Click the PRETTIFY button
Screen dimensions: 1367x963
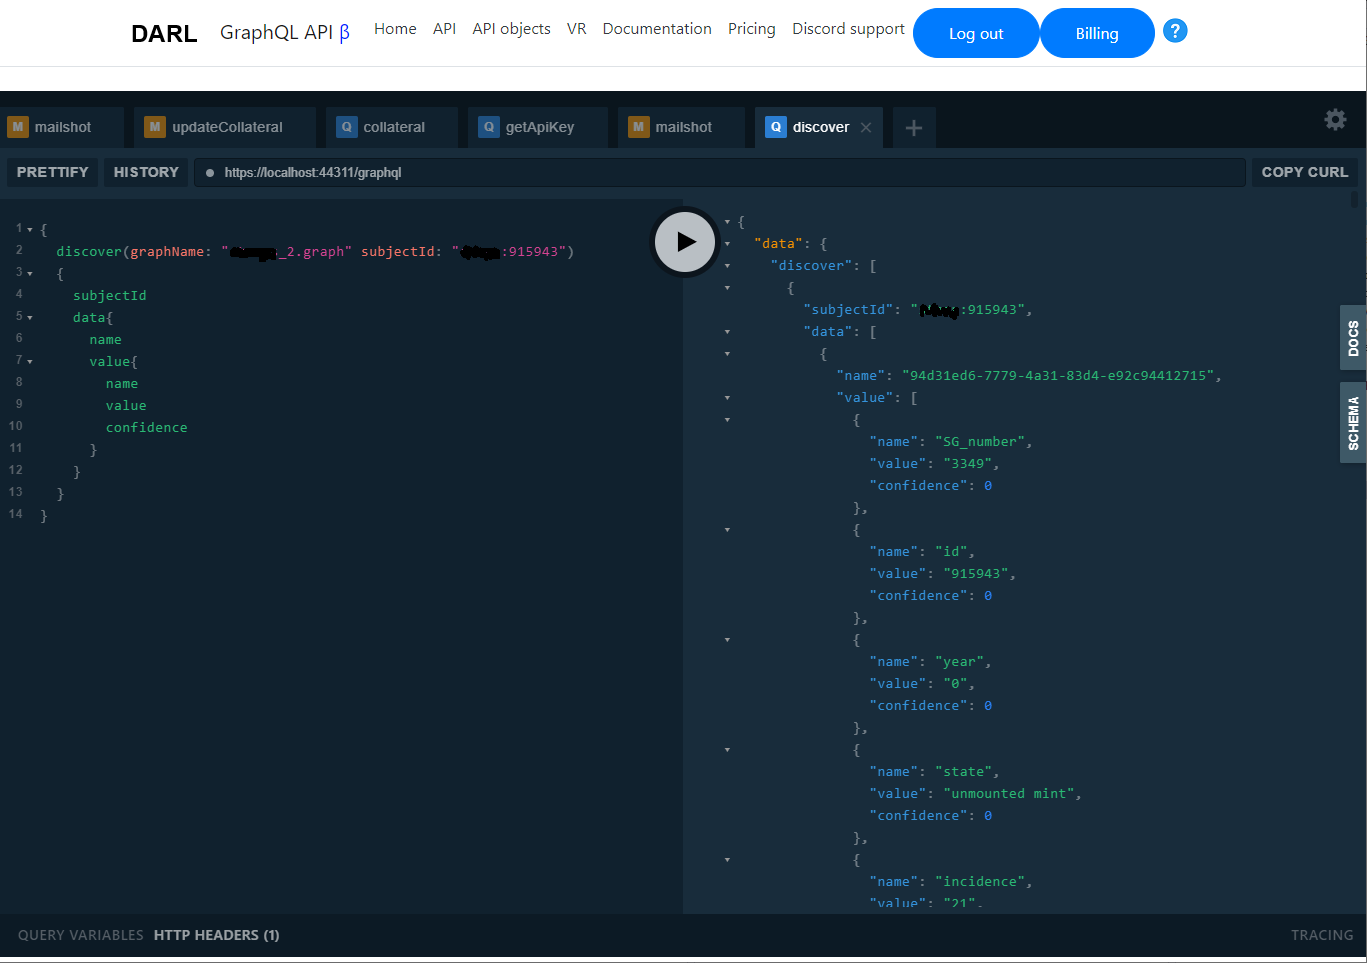click(x=52, y=172)
